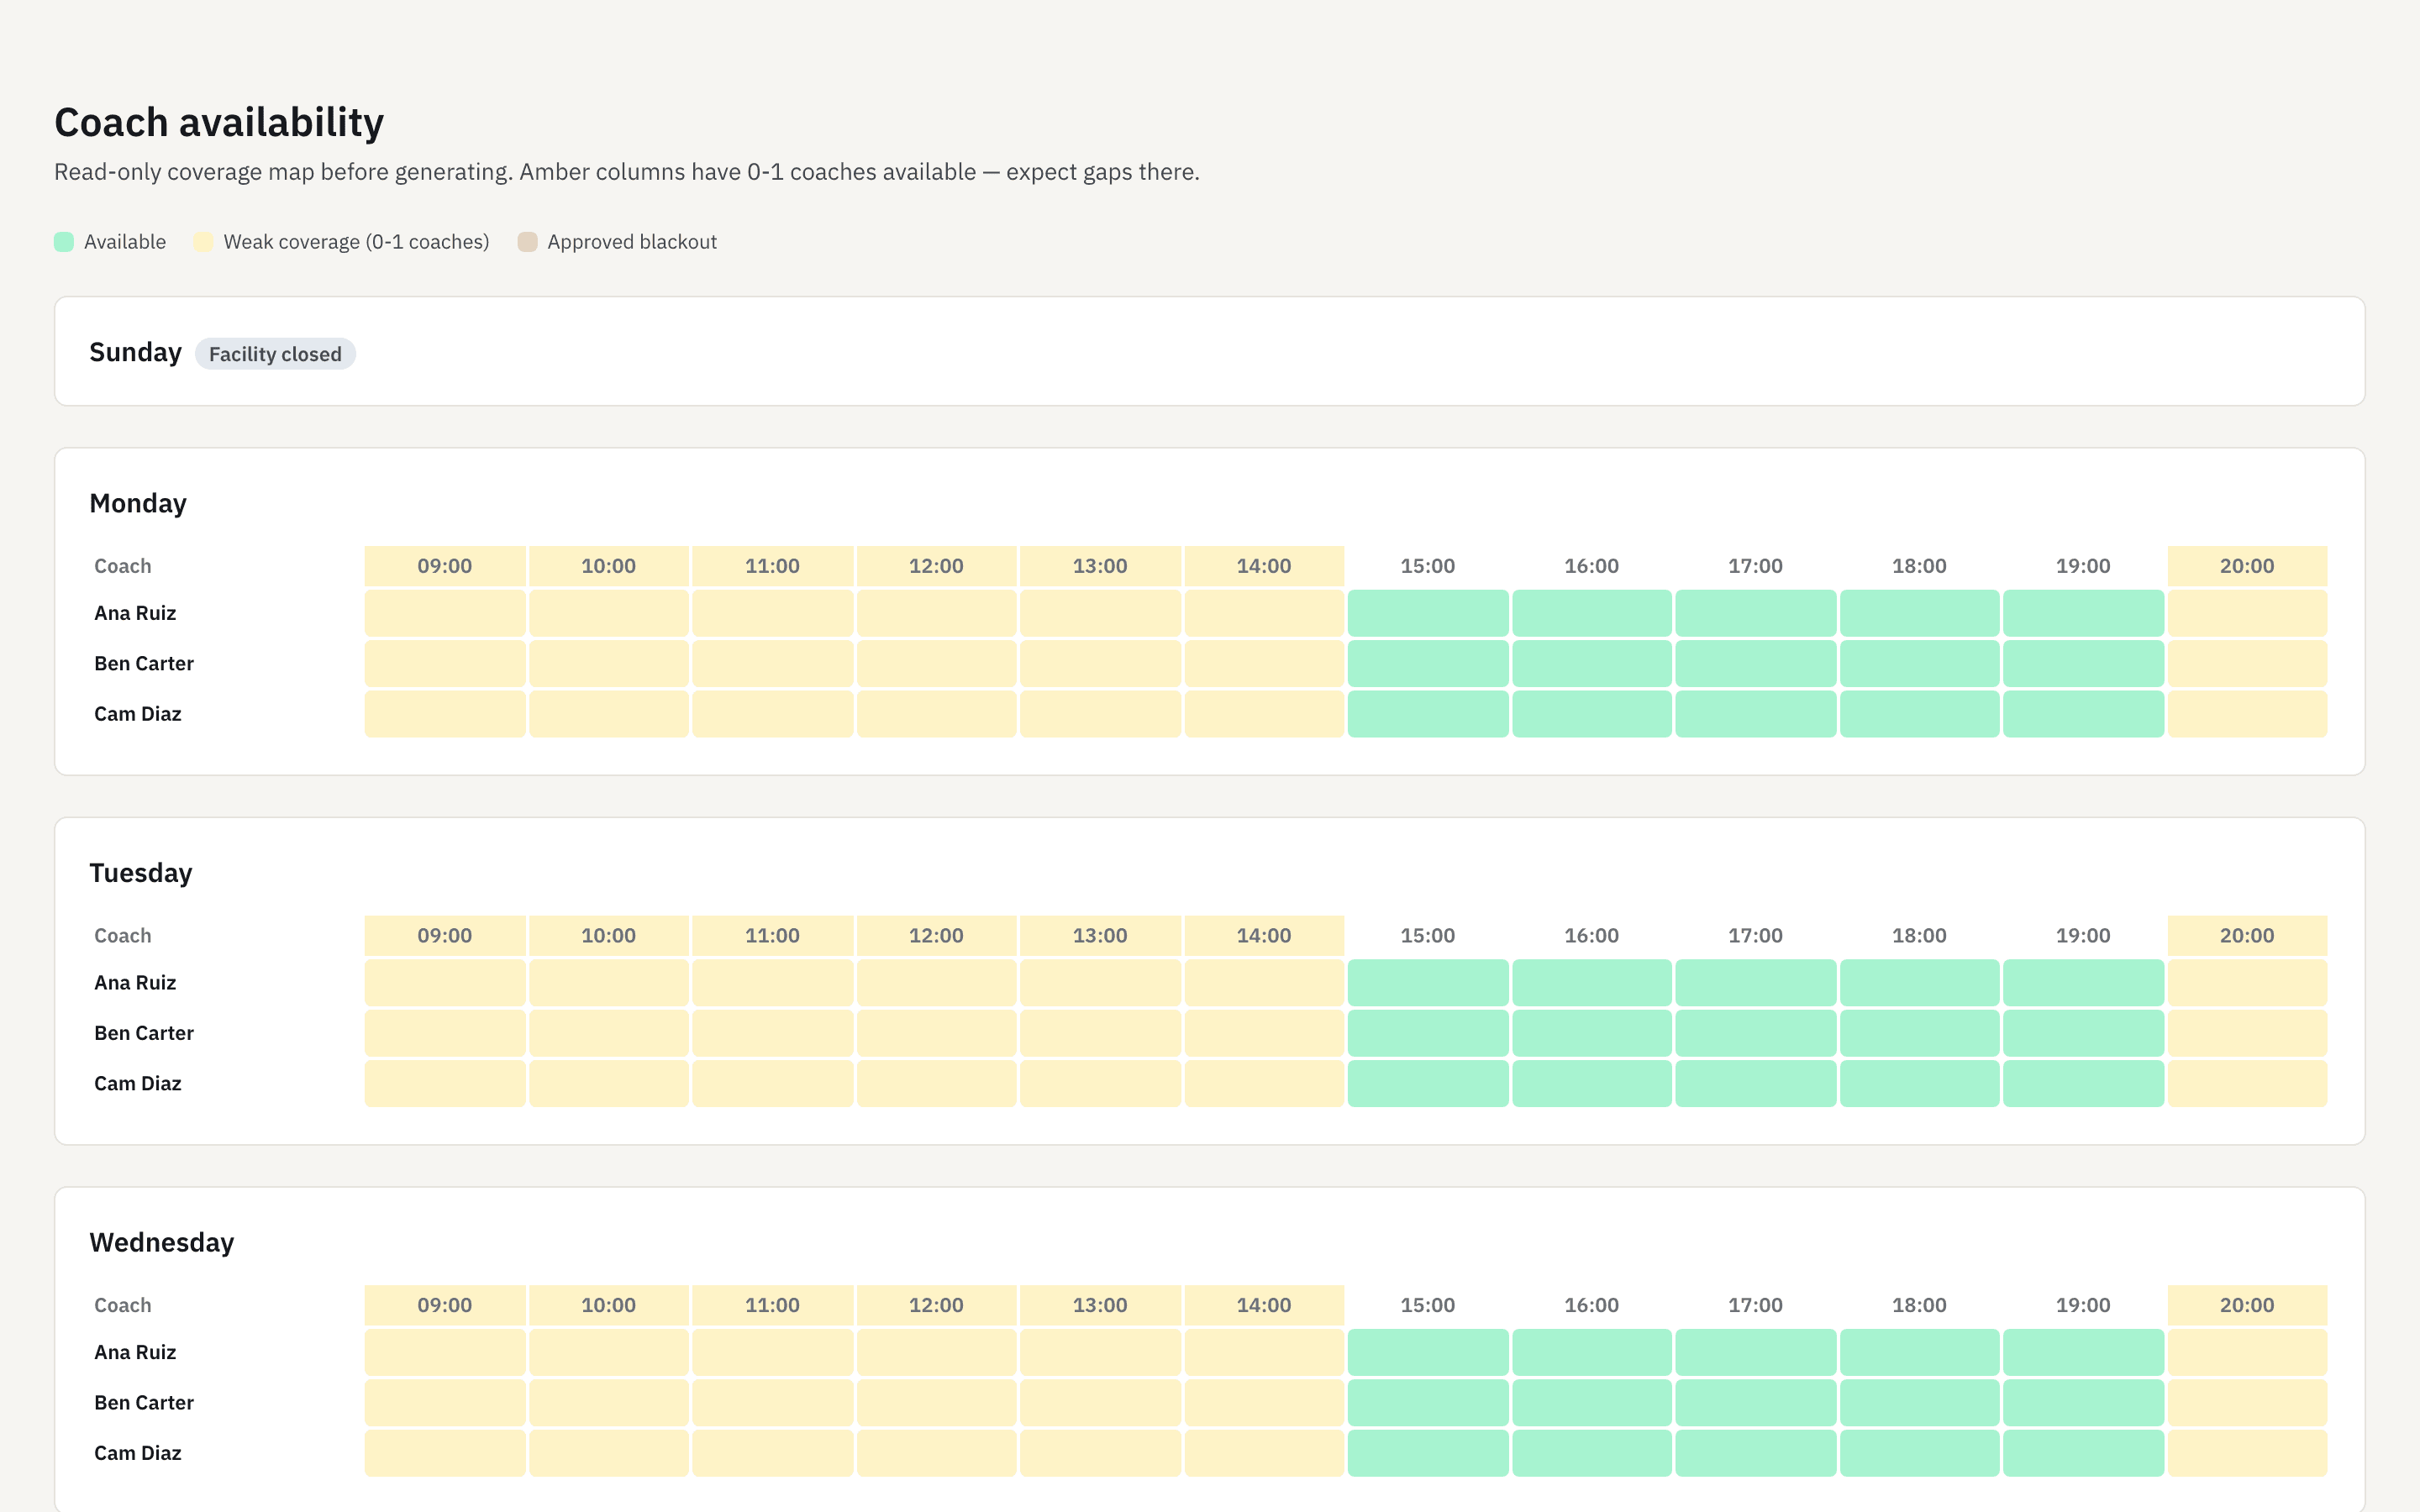Click Ana Ruiz's Monday 15:00 available cell
Viewport: 2420px width, 1512px height.
pyautogui.click(x=1428, y=613)
